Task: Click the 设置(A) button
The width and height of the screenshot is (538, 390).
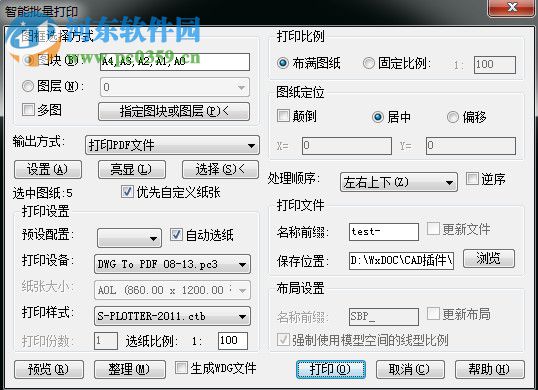Action: pos(48,169)
